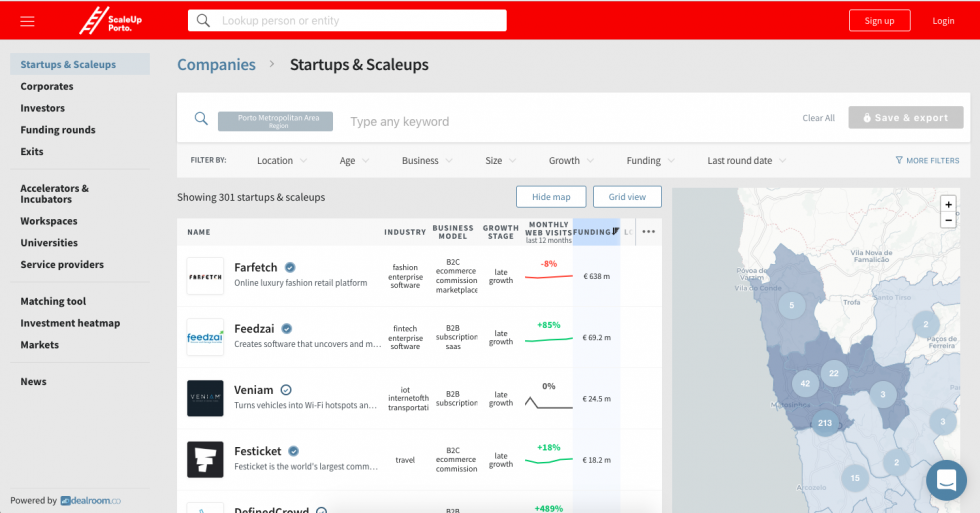Expand the Funding filter dropdown

[x=651, y=161]
